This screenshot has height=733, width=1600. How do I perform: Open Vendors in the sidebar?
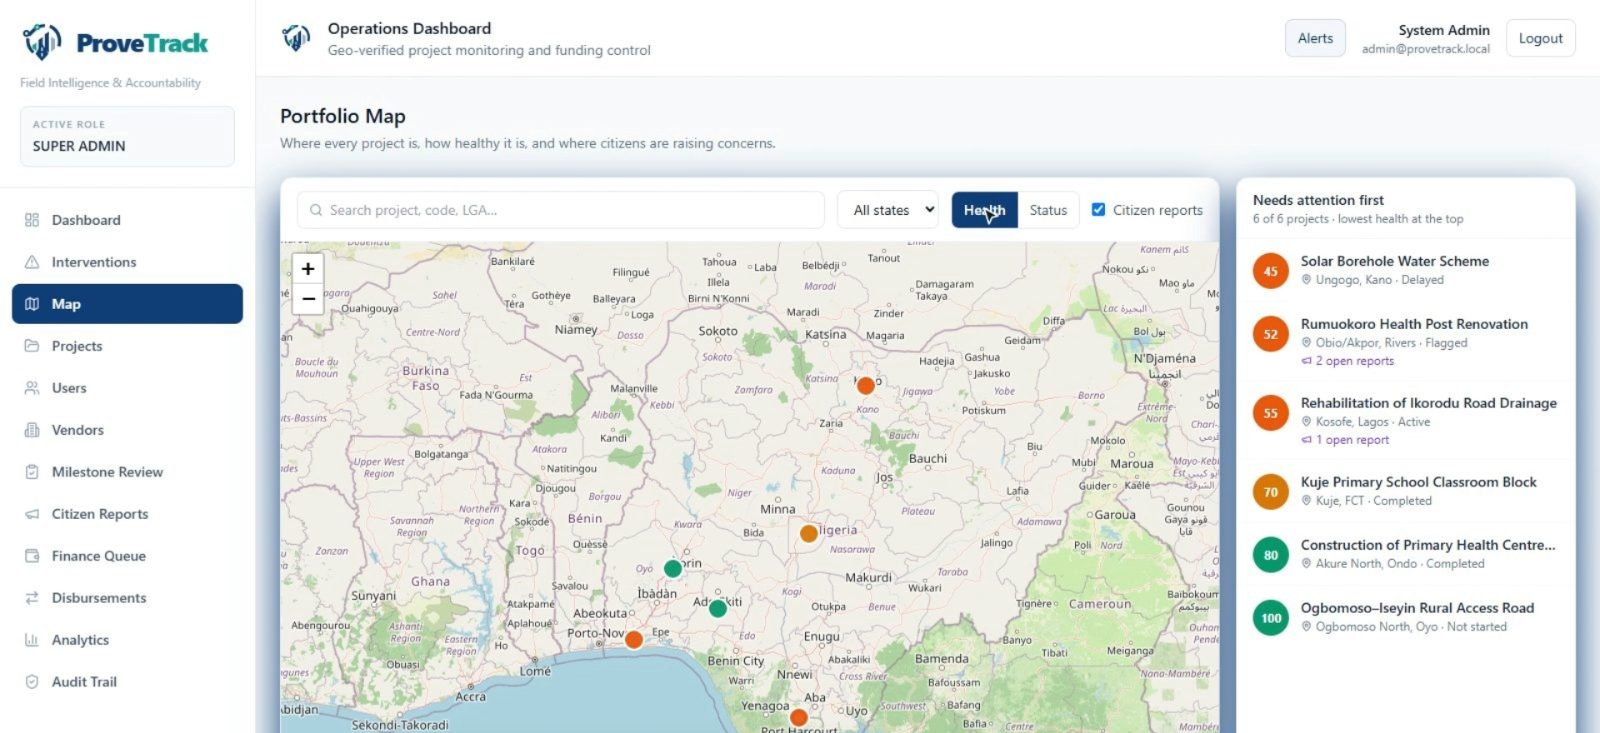tap(127, 430)
